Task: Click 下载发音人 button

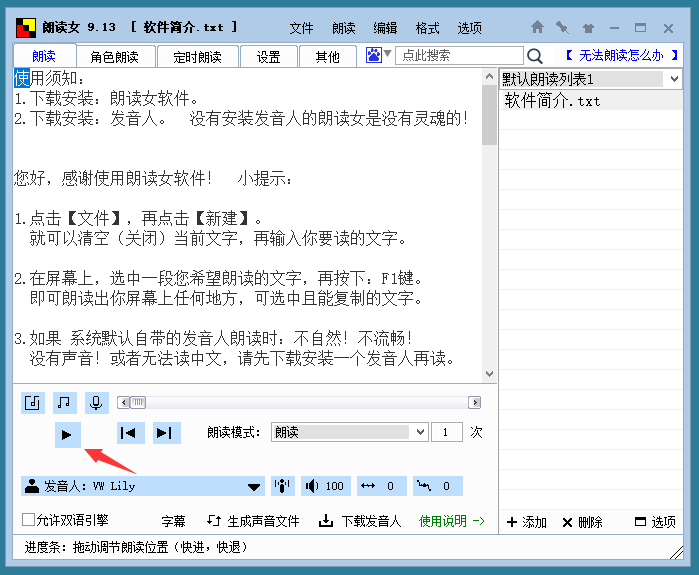Action: coord(360,521)
